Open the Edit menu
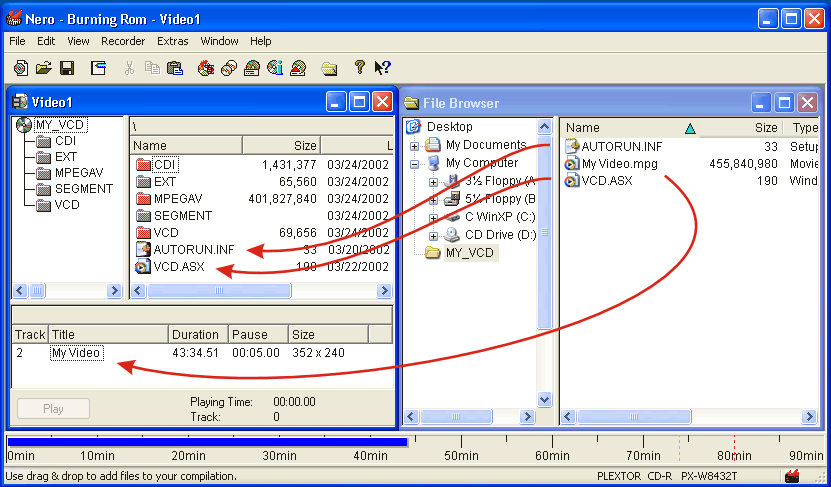 point(46,41)
